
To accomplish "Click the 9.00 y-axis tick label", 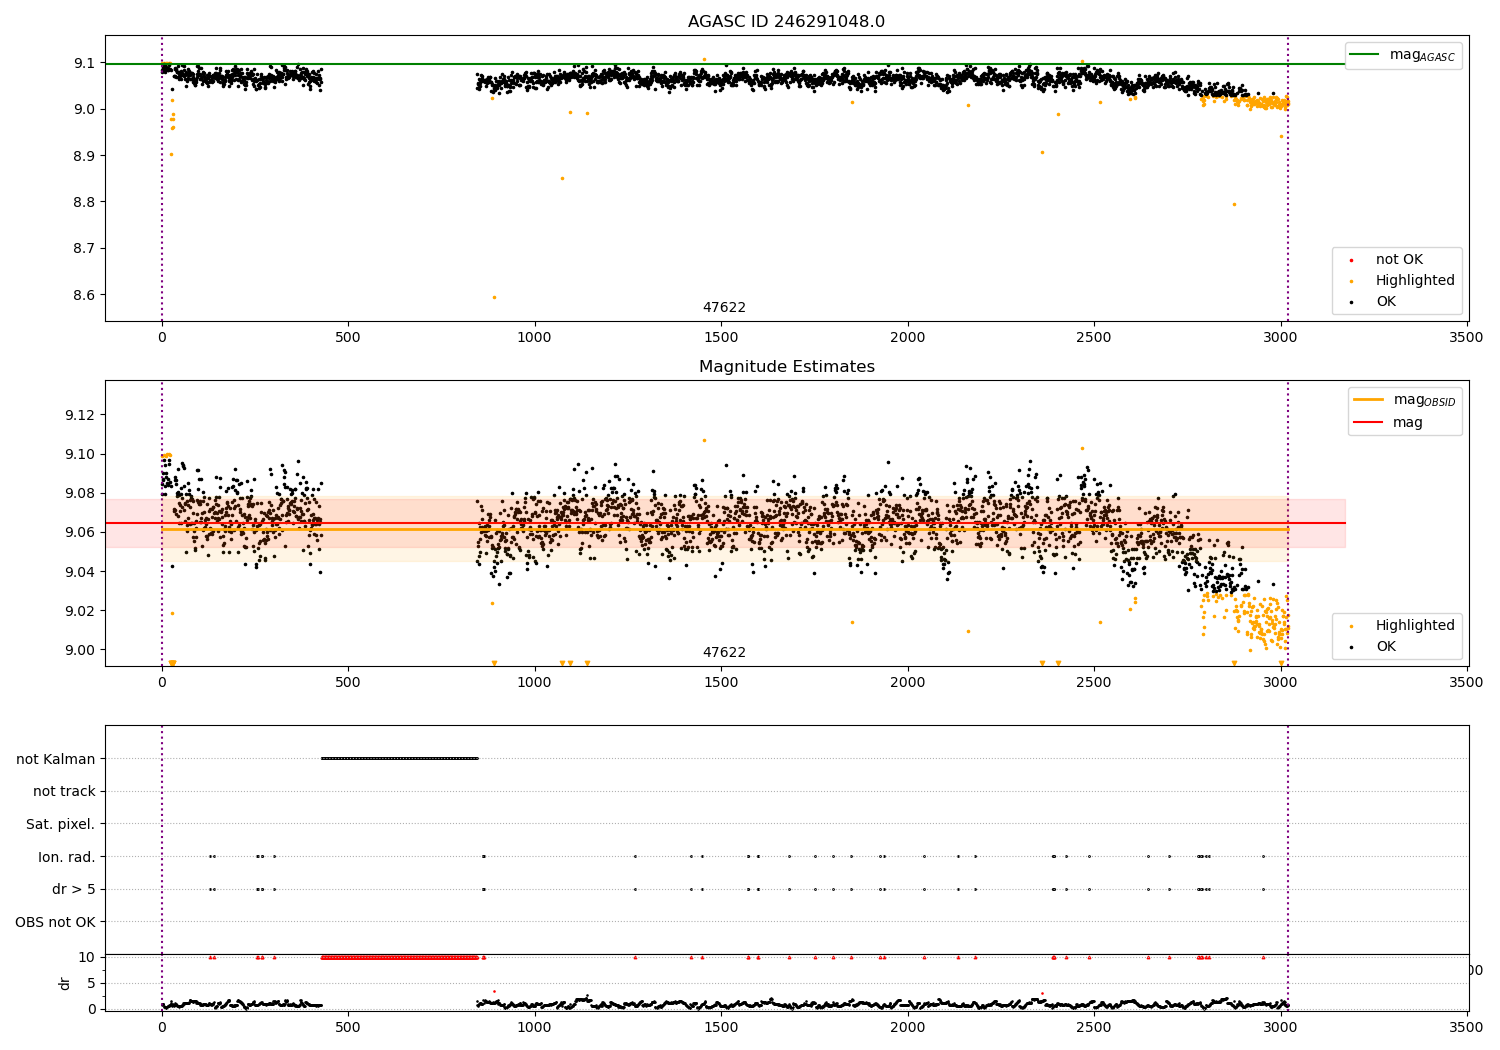I will (82, 650).
